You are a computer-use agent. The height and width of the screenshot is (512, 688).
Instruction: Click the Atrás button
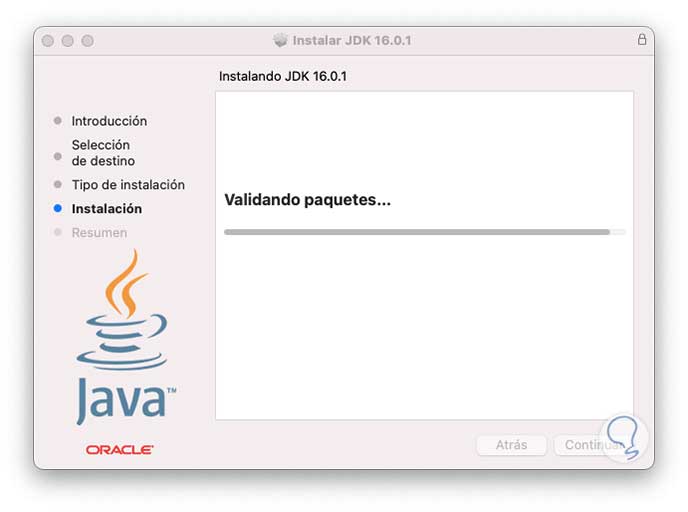pyautogui.click(x=512, y=445)
